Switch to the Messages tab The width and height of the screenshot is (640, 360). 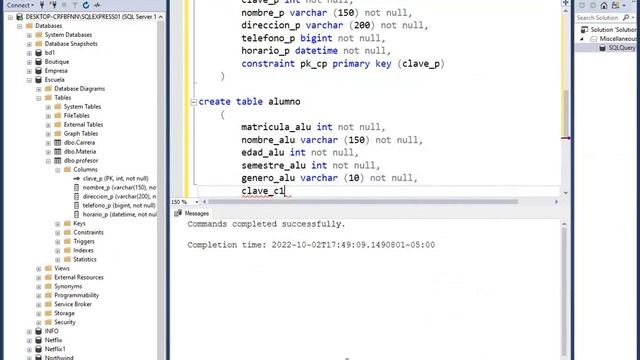pyautogui.click(x=192, y=213)
